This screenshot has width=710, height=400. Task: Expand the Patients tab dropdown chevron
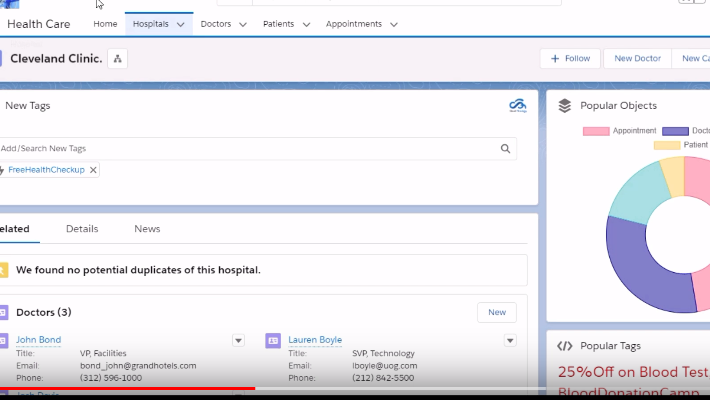click(306, 24)
